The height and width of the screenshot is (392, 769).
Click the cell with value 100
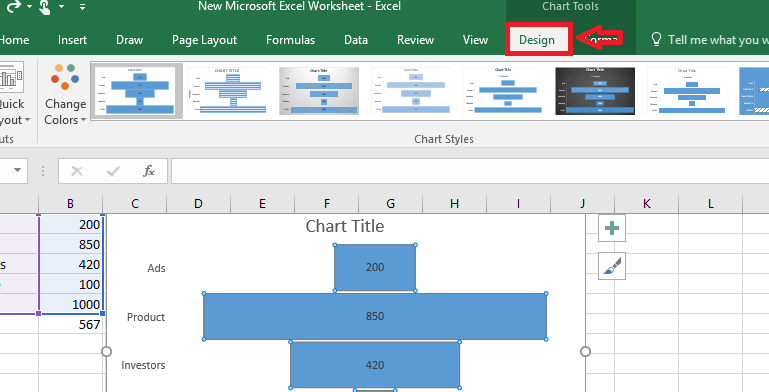[x=71, y=285]
